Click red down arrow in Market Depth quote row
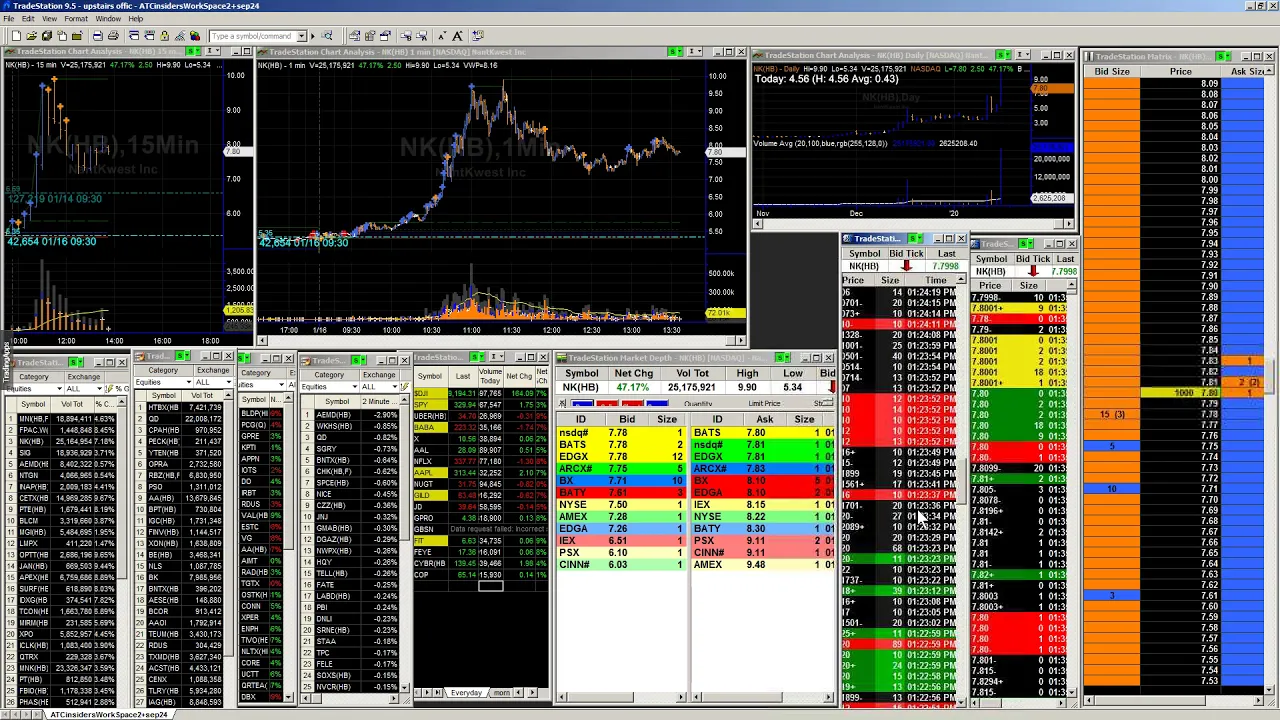This screenshot has width=1280, height=720. 831,387
